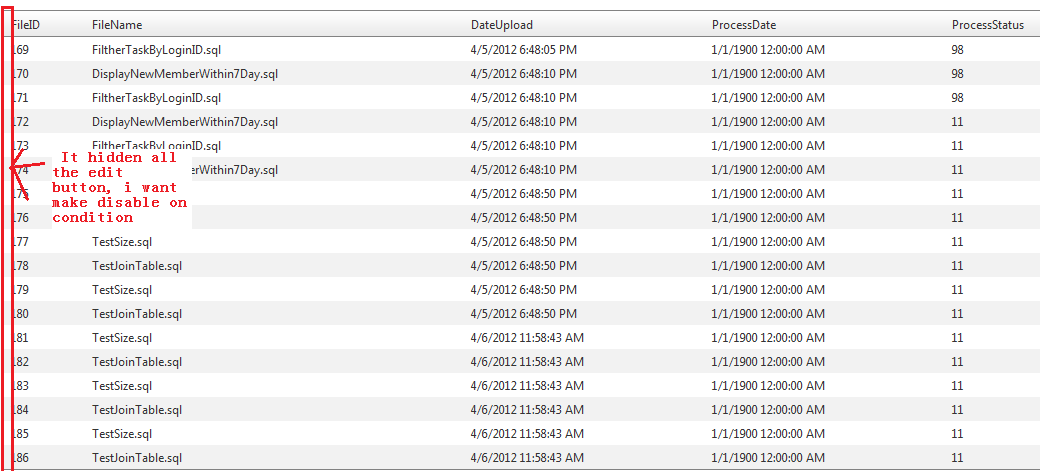Sort grid by DateUpload header

[x=502, y=25]
